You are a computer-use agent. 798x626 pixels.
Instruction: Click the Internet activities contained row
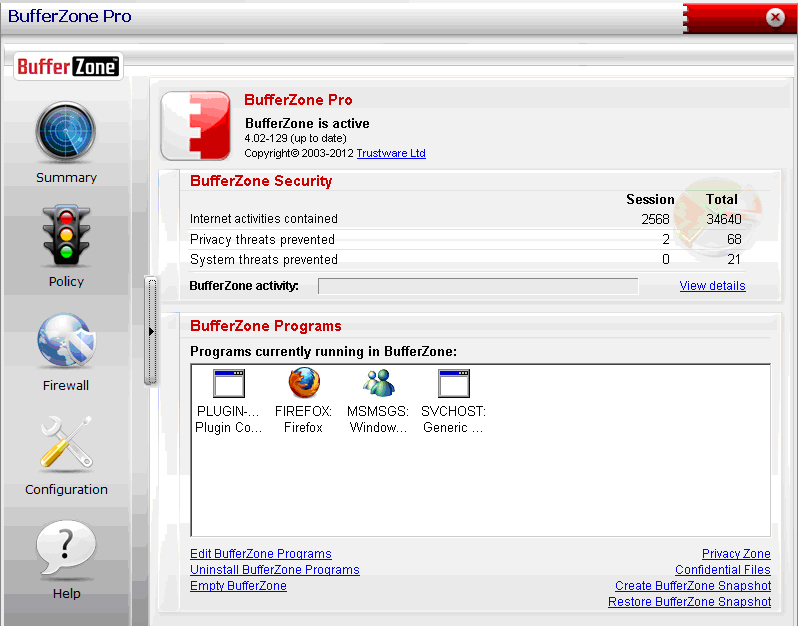[466, 219]
